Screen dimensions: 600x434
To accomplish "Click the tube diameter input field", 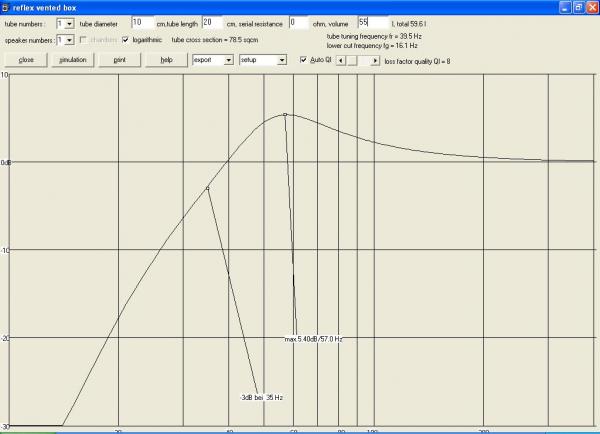I will [x=141, y=22].
